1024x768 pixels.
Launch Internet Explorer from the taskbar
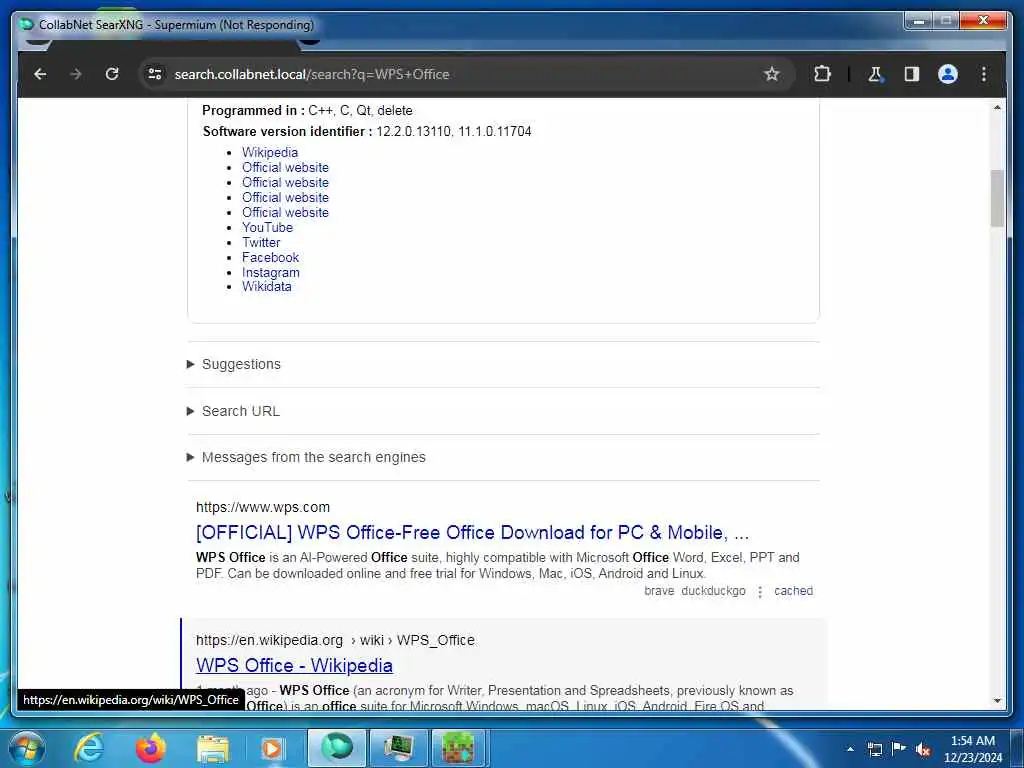(x=89, y=748)
